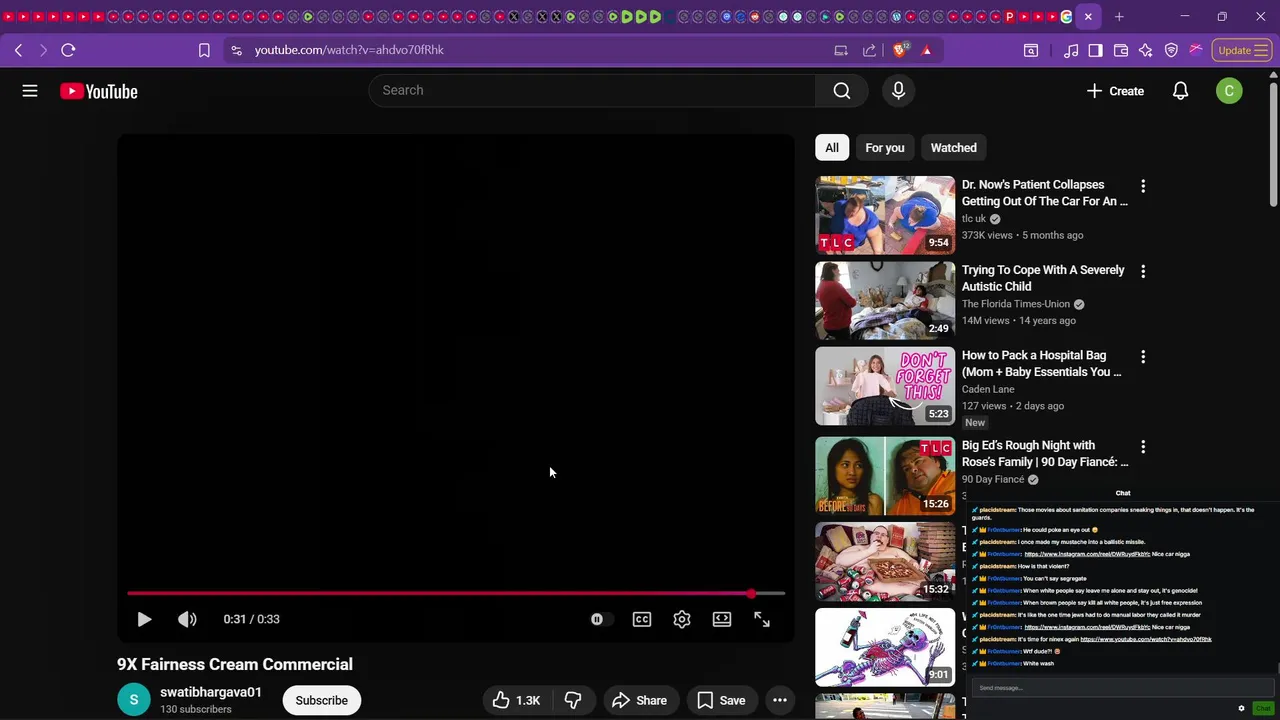This screenshot has width=1280, height=720.
Task: Open the notifications bell
Action: coord(1180,91)
